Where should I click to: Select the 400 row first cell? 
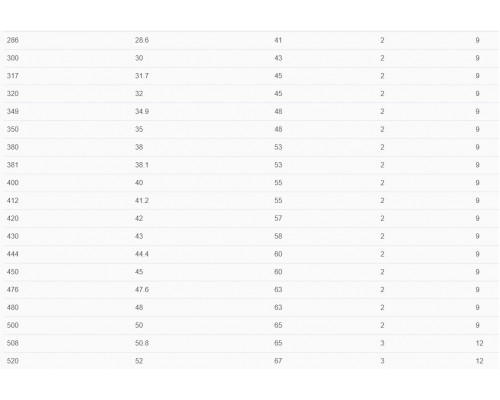pyautogui.click(x=13, y=183)
